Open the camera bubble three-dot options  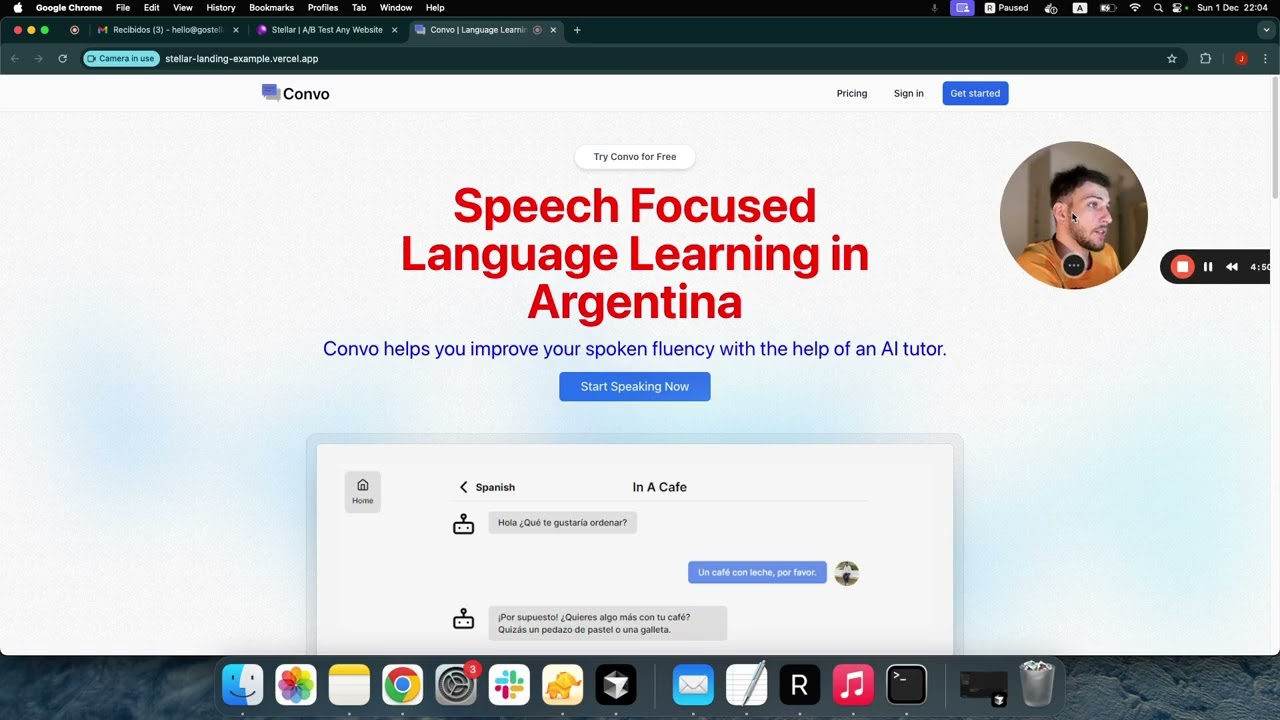tap(1073, 265)
